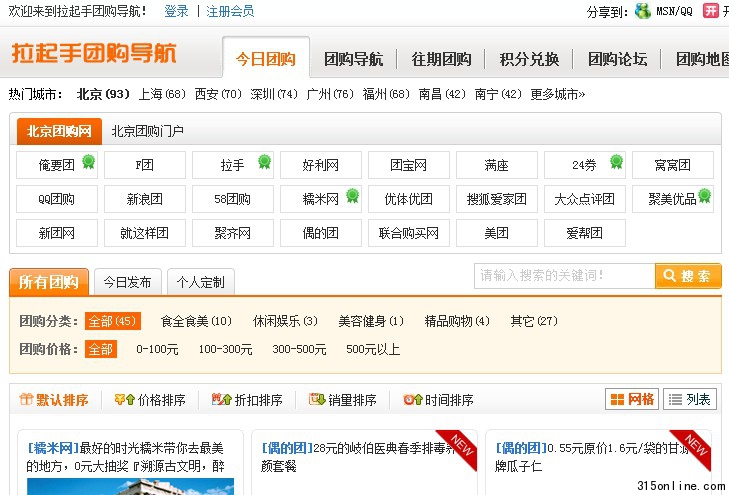Image resolution: width=729 pixels, height=495 pixels.
Task: Click the 糯米网 deal thumbnail image
Action: click(x=130, y=487)
